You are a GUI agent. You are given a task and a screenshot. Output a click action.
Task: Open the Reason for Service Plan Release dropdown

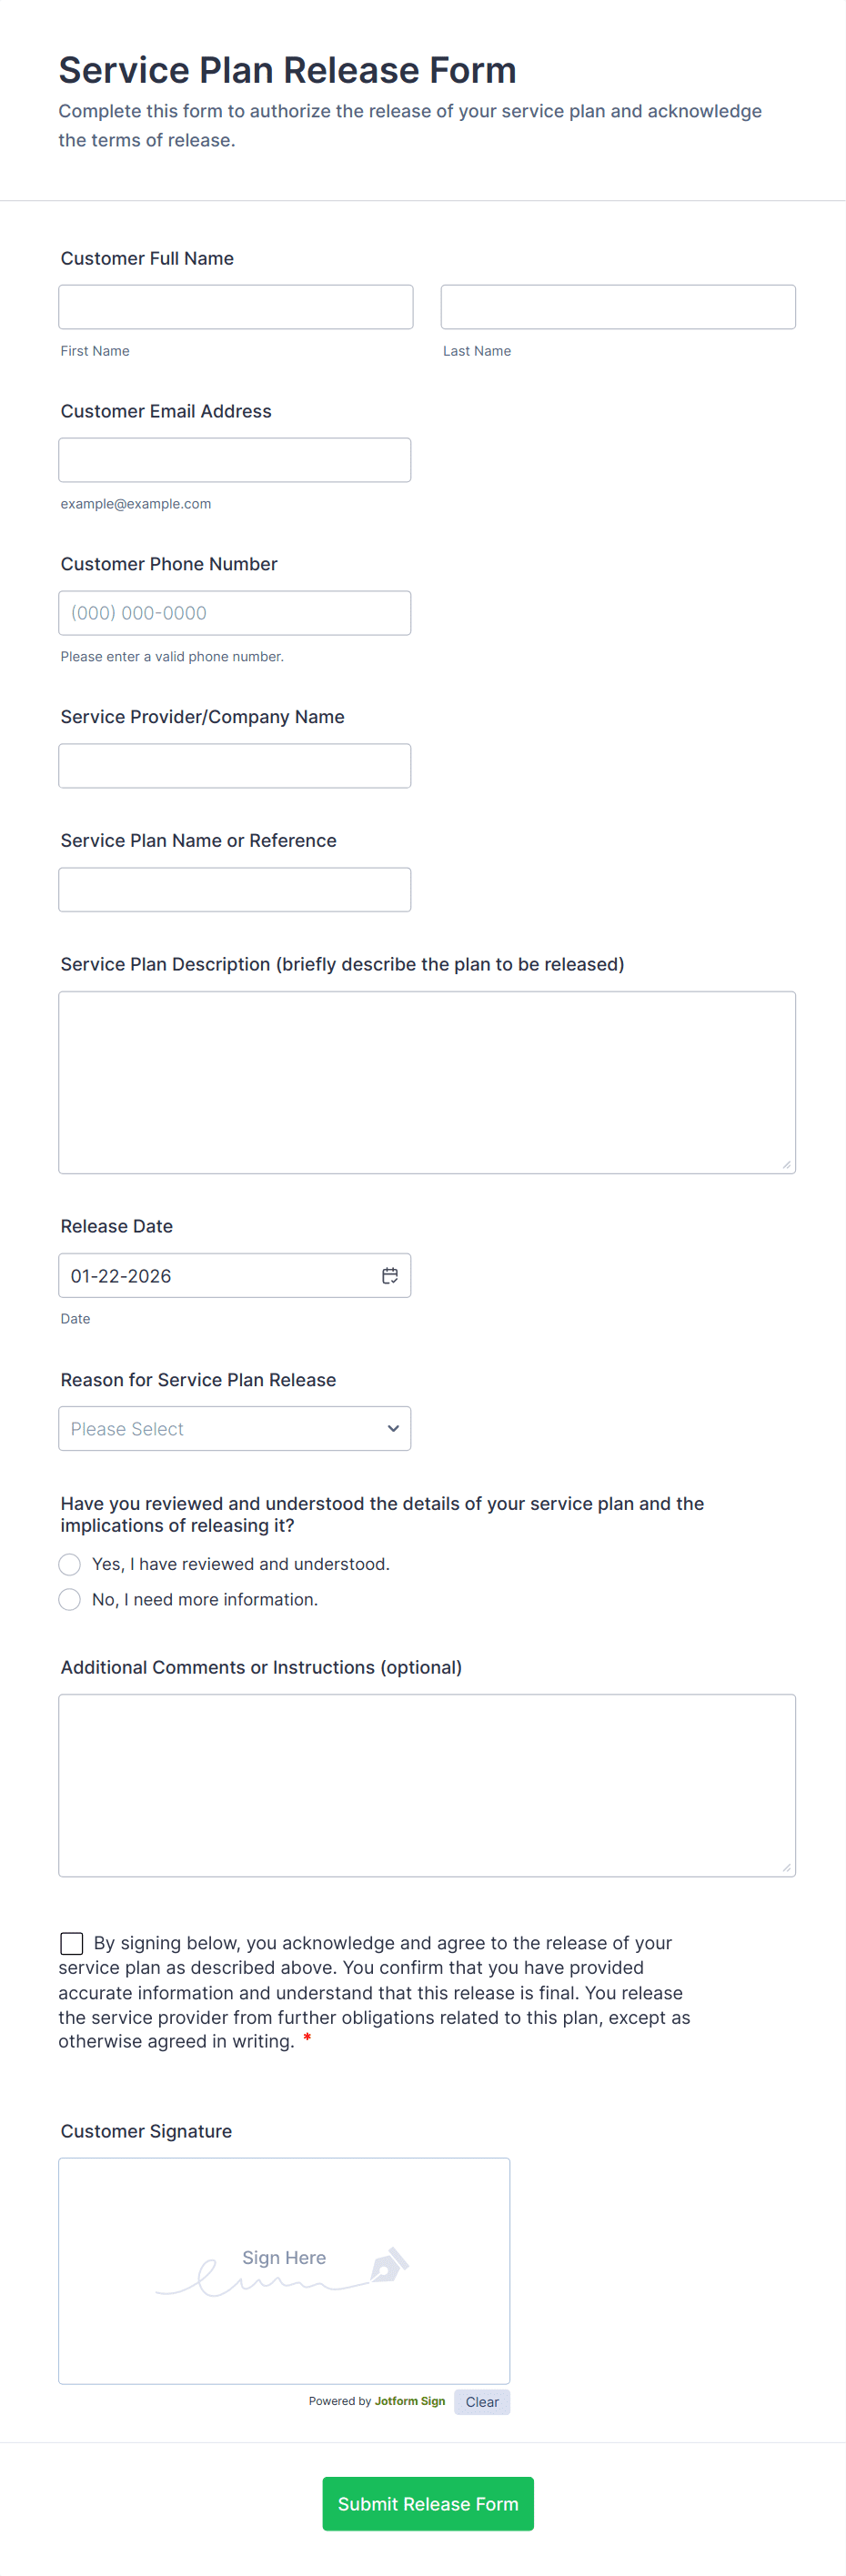tap(234, 1428)
